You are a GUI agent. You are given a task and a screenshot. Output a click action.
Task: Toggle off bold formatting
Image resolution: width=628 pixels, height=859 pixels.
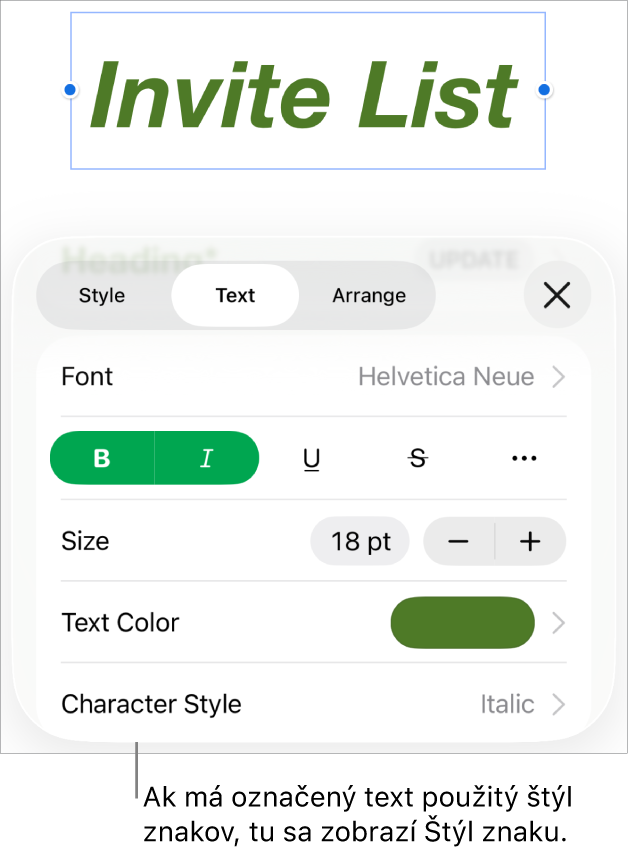[x=102, y=458]
